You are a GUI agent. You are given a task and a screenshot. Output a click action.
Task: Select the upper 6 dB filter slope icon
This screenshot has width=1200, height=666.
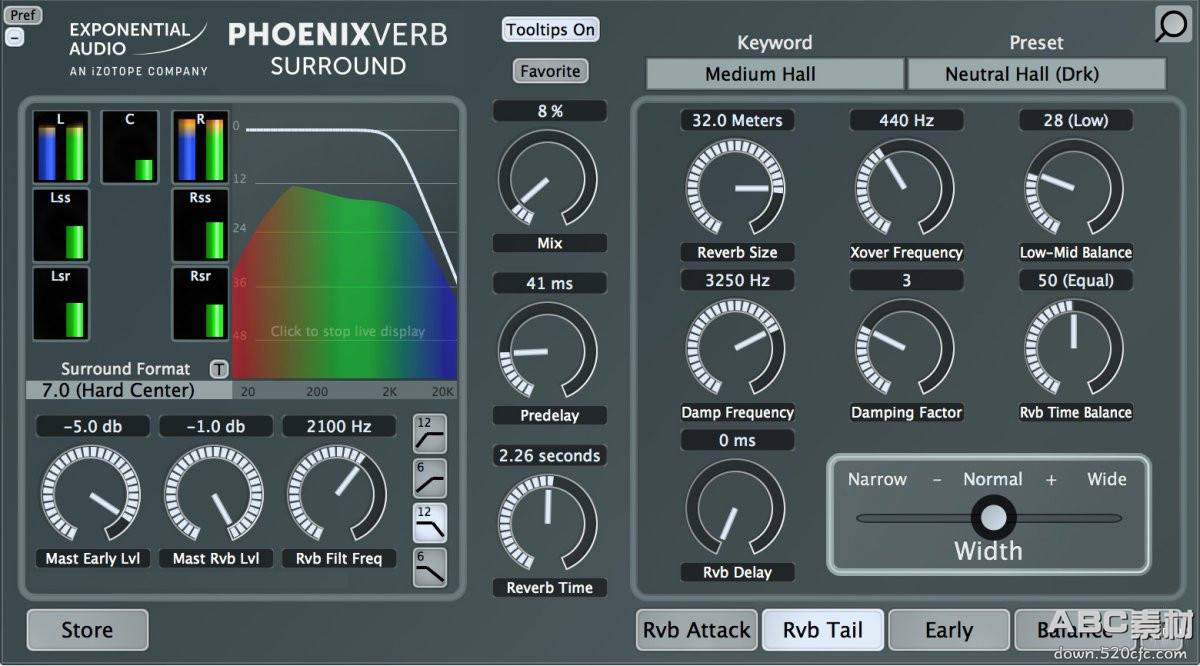click(x=430, y=479)
